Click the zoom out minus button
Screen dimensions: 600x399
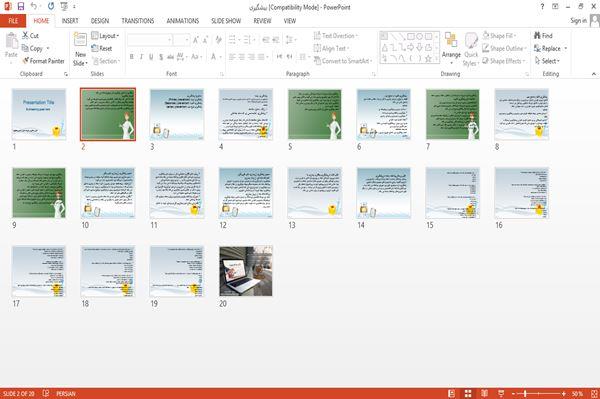514,393
